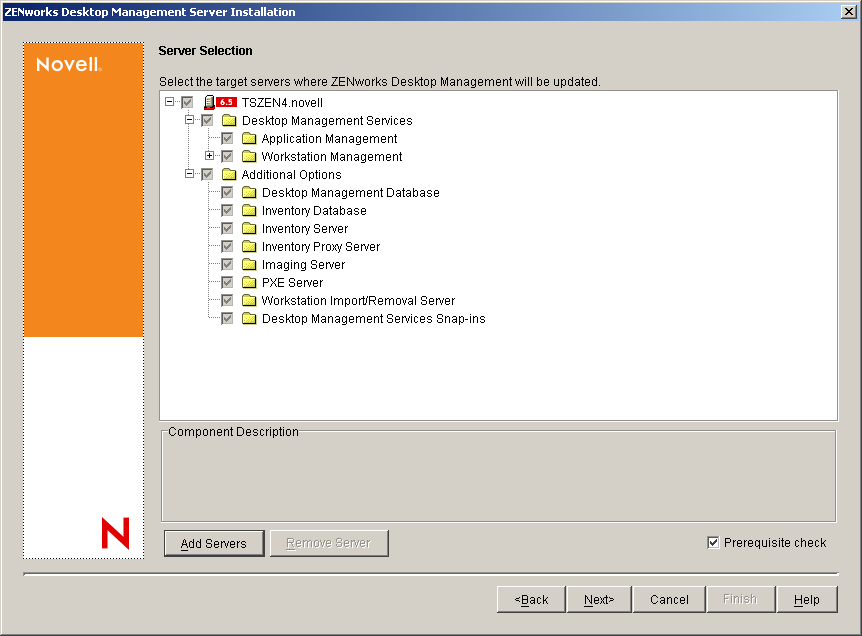Viewport: 862px width, 636px height.
Task: Select the Application Management label
Action: [329, 139]
